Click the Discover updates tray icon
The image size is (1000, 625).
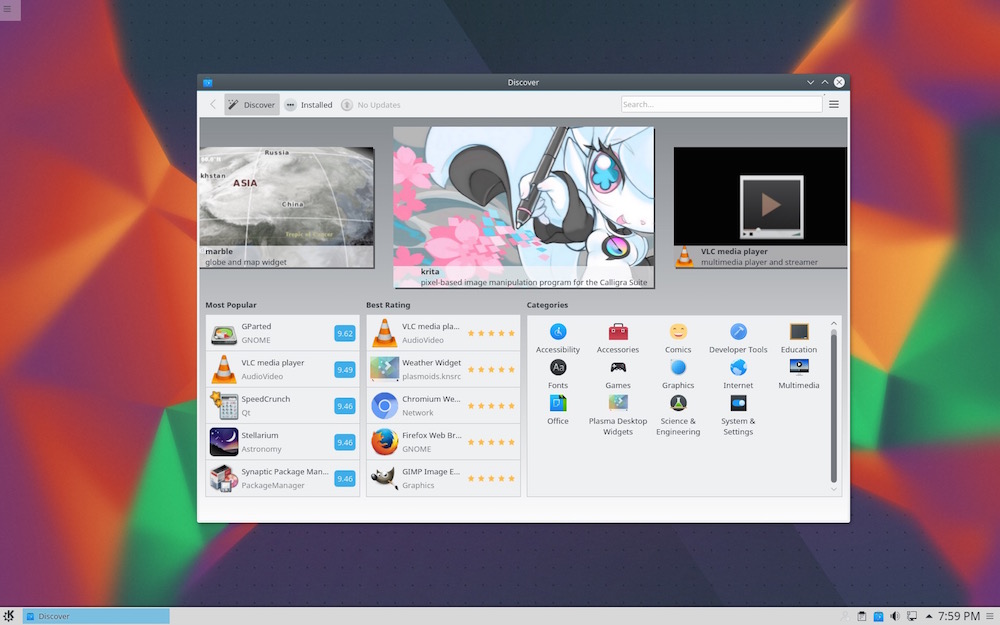[x=878, y=616]
